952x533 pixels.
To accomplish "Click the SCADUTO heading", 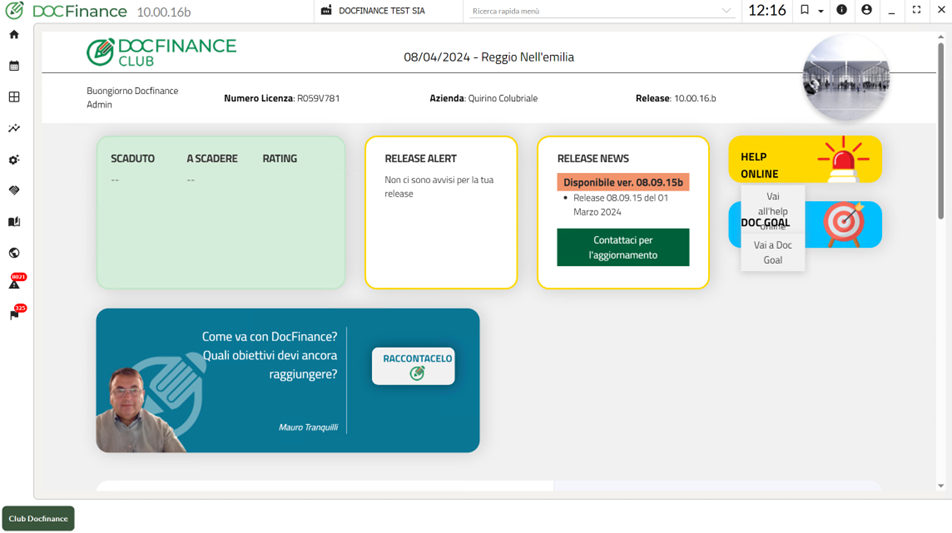I will point(132,158).
